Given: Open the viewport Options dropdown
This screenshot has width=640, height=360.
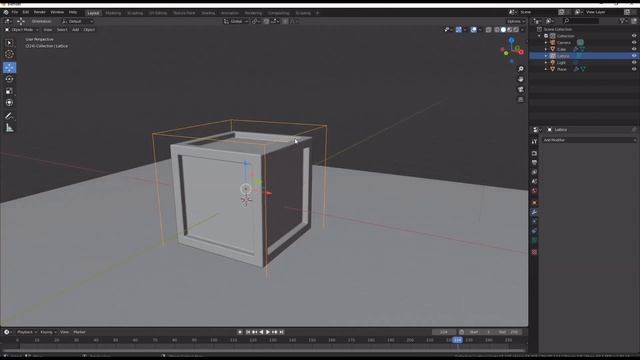Looking at the screenshot, I should (516, 21).
